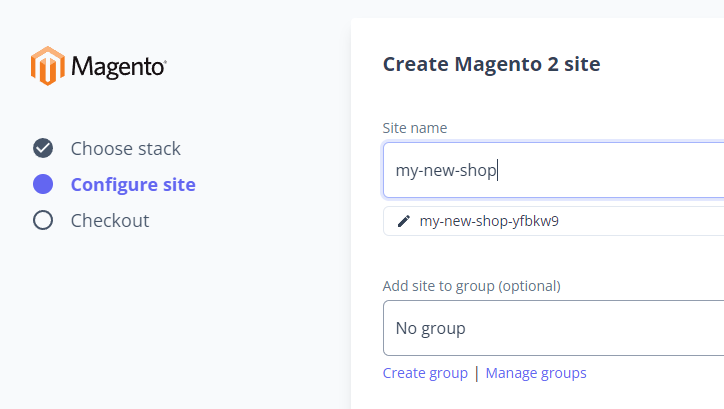Select the Configure site step label
724x409 pixels.
[133, 185]
